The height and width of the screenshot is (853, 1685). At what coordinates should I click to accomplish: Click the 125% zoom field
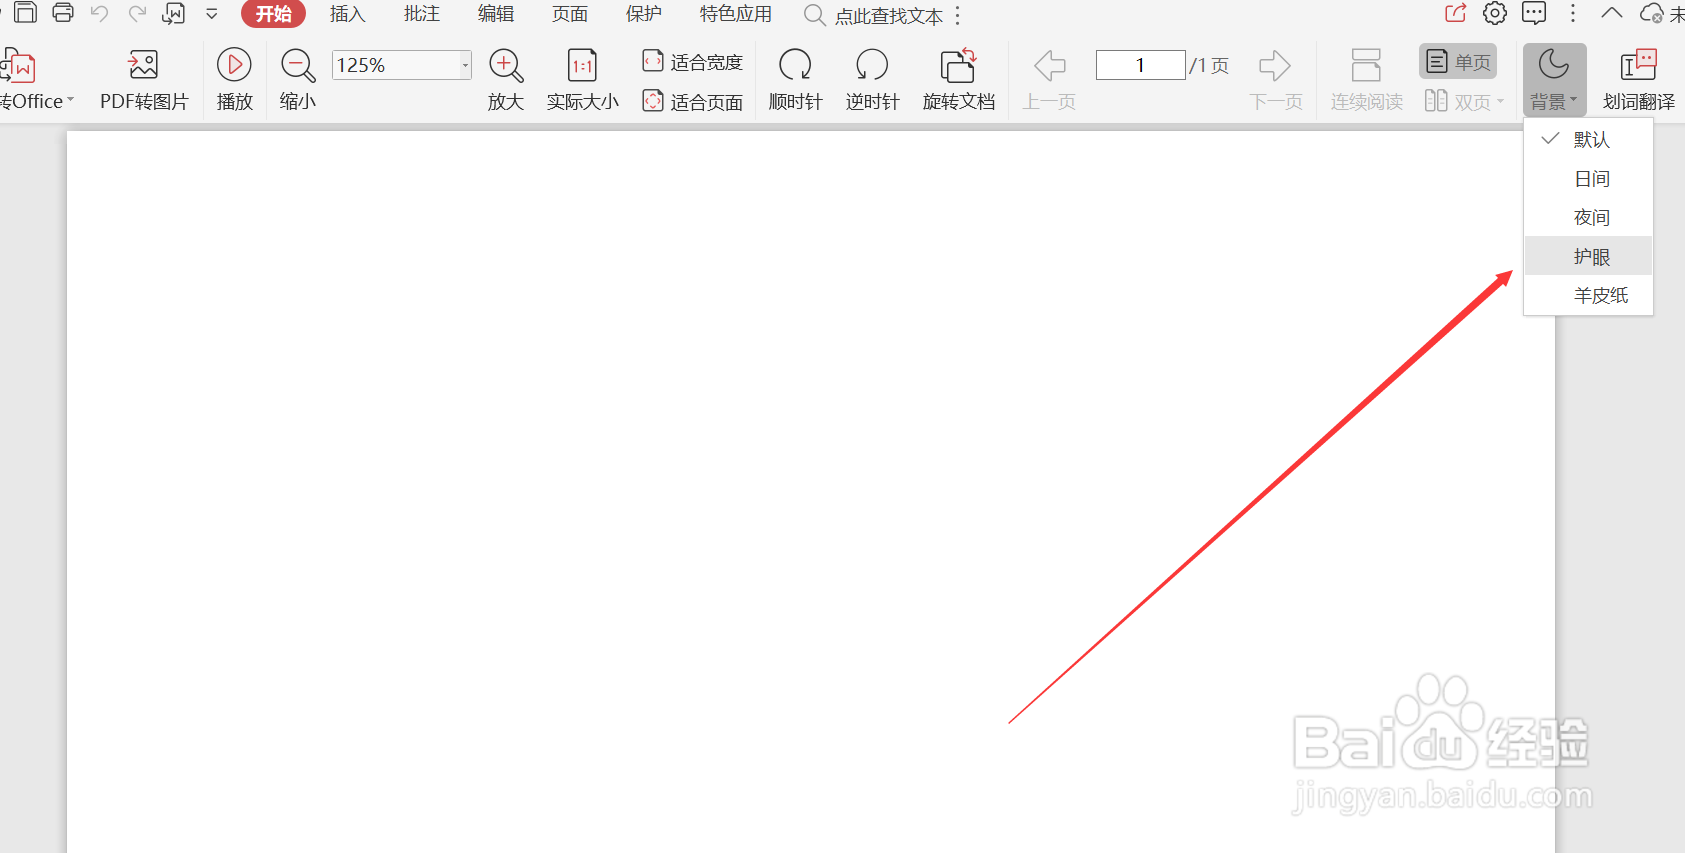click(x=396, y=65)
